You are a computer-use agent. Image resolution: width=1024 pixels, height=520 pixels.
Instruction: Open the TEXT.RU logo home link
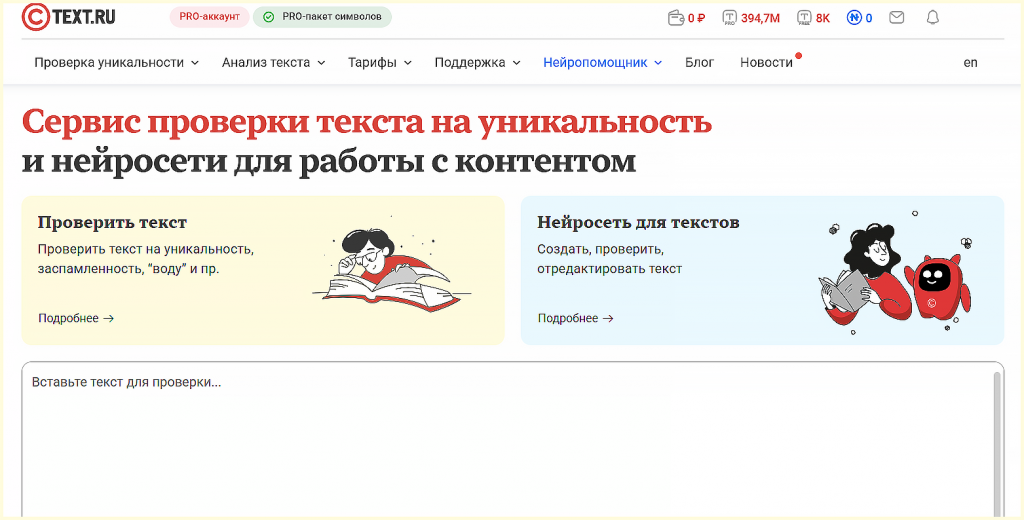click(x=69, y=17)
